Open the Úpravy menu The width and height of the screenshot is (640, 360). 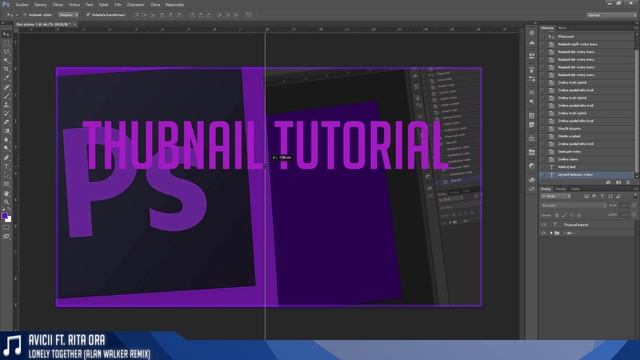point(40,5)
